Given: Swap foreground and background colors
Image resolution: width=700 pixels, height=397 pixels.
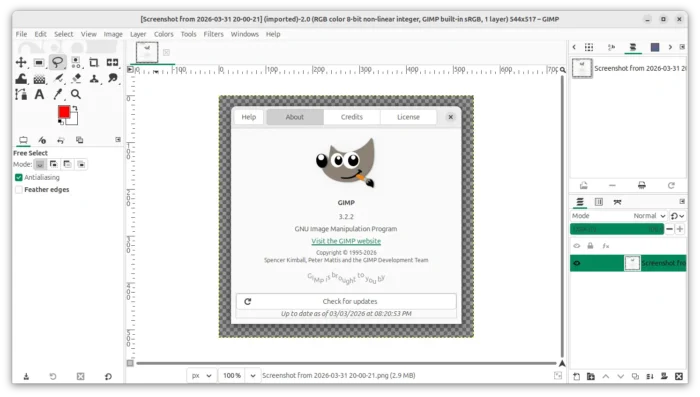Looking at the screenshot, I should coord(75,108).
